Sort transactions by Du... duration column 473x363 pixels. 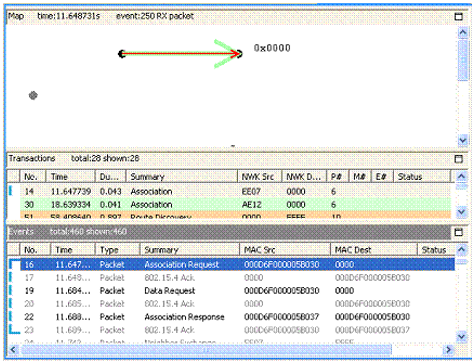[111, 176]
